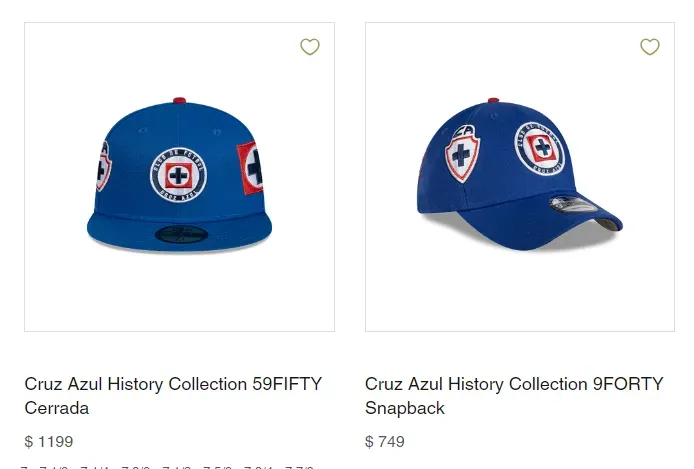The image size is (694, 469).
Task: Select the $ 749 price label
Action: click(385, 441)
